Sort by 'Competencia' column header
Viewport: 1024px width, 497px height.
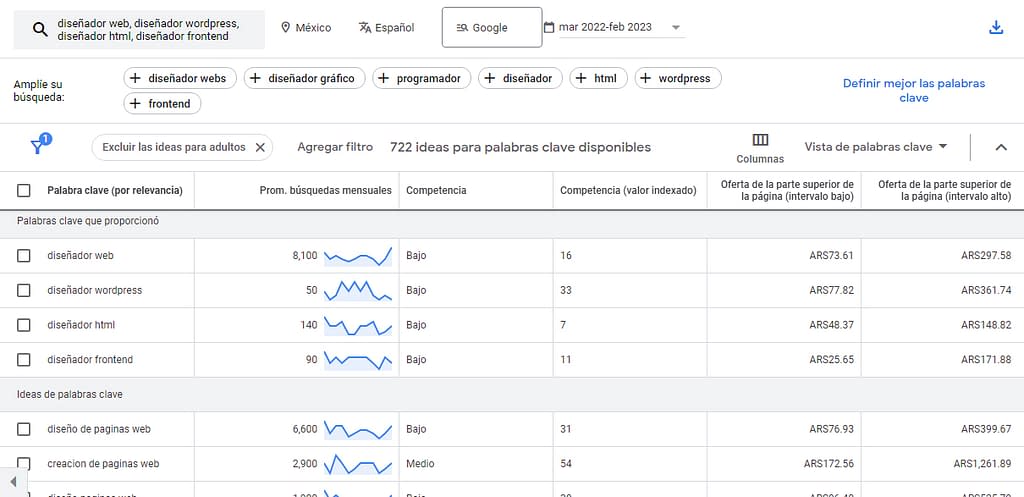[436, 191]
